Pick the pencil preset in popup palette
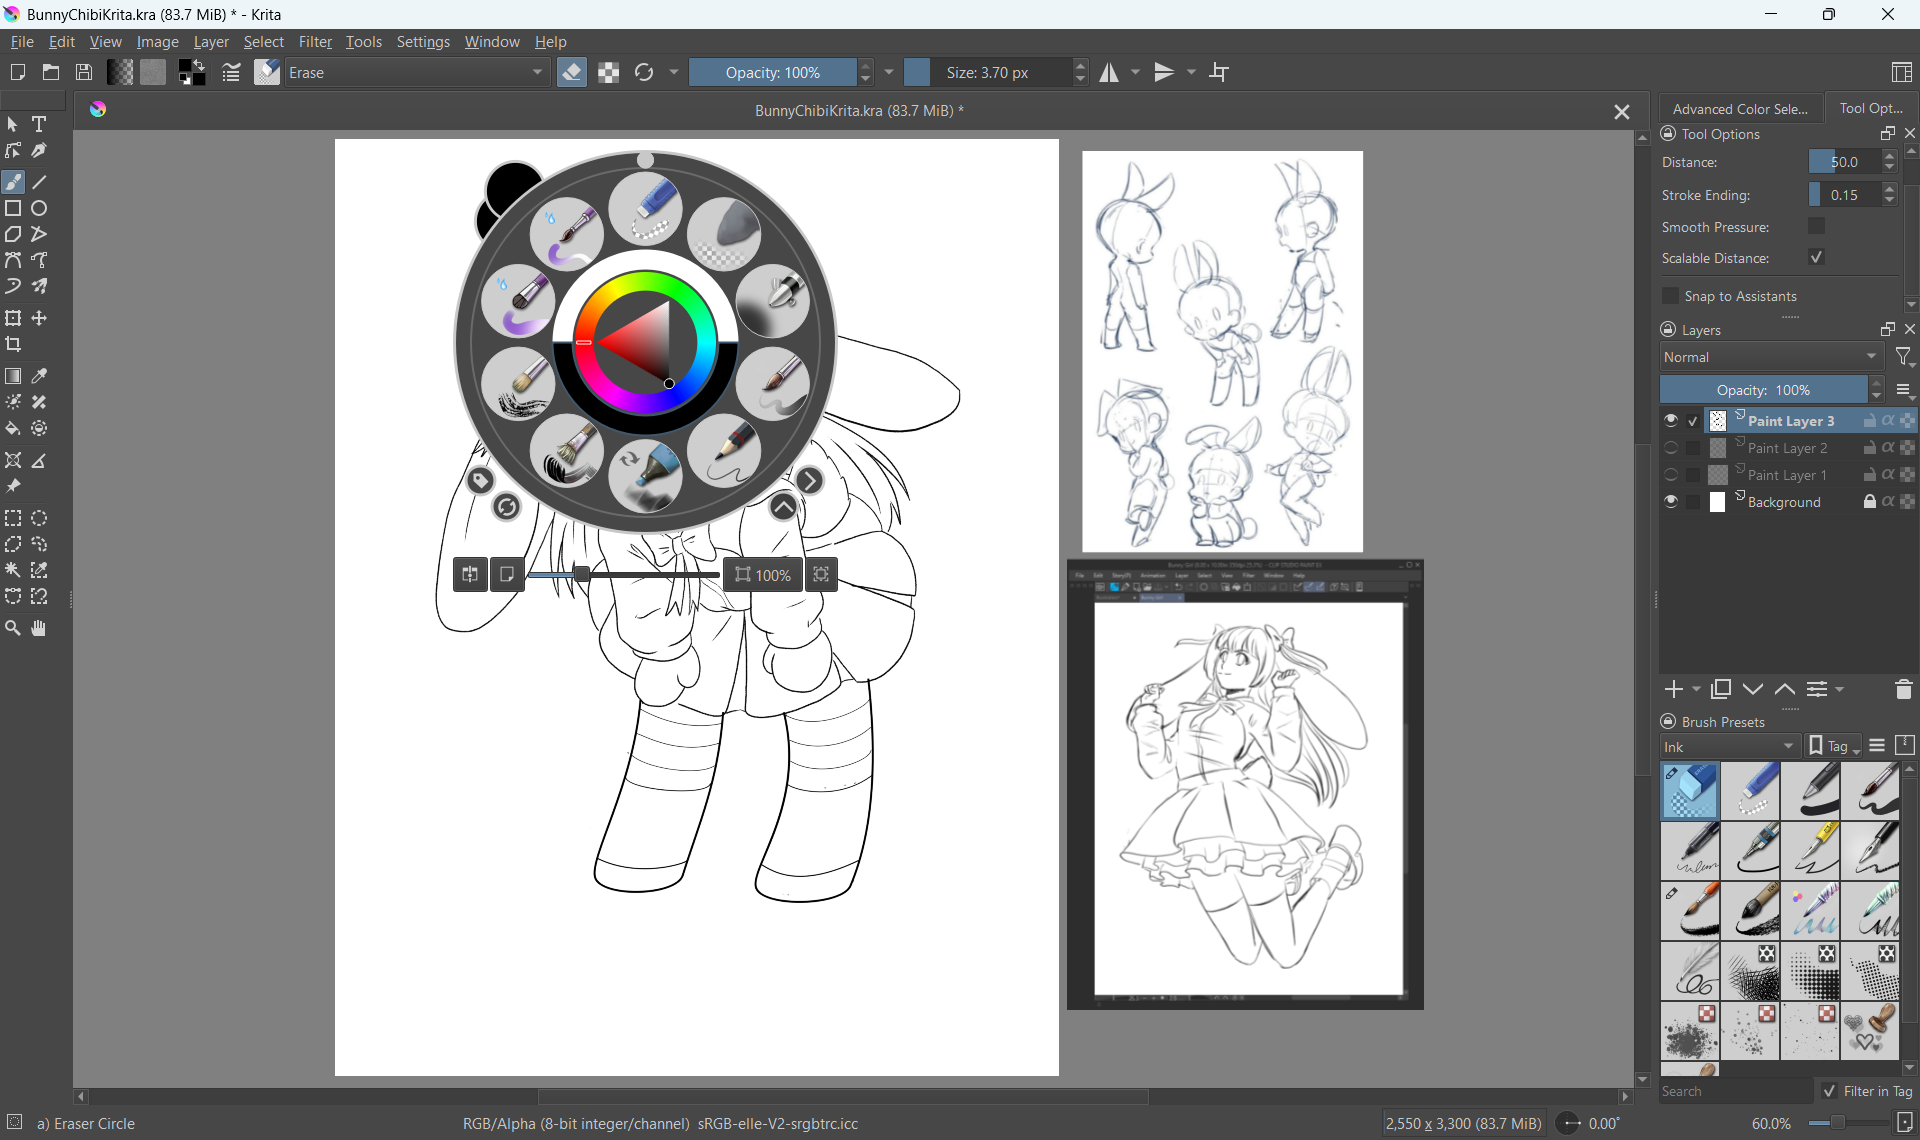The image size is (1920, 1140). tap(724, 450)
